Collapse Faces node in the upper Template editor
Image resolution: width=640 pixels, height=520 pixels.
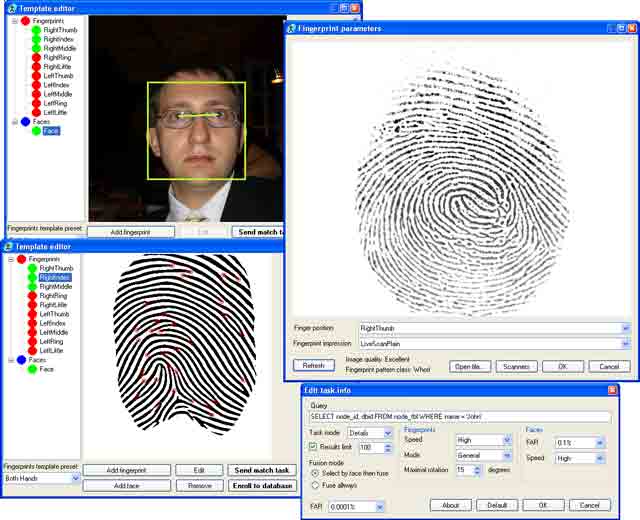tap(15, 122)
